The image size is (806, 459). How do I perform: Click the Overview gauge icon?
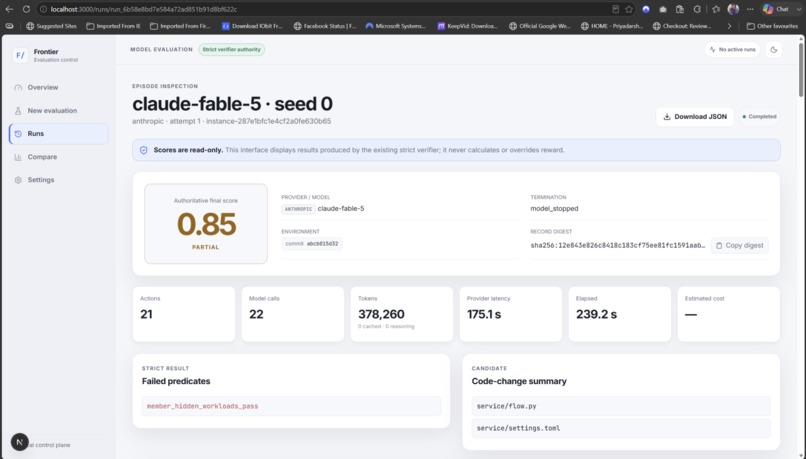18,87
